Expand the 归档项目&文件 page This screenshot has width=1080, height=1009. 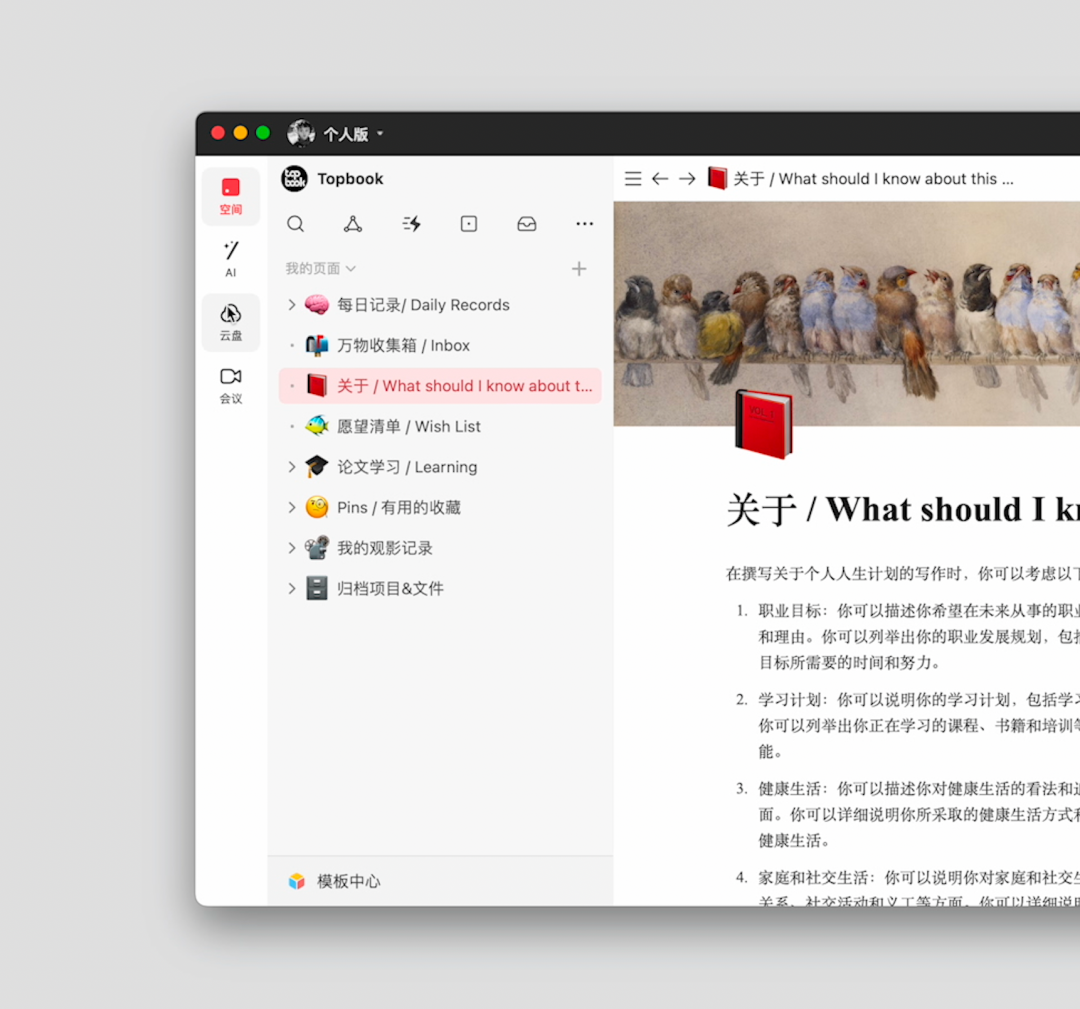(291, 589)
